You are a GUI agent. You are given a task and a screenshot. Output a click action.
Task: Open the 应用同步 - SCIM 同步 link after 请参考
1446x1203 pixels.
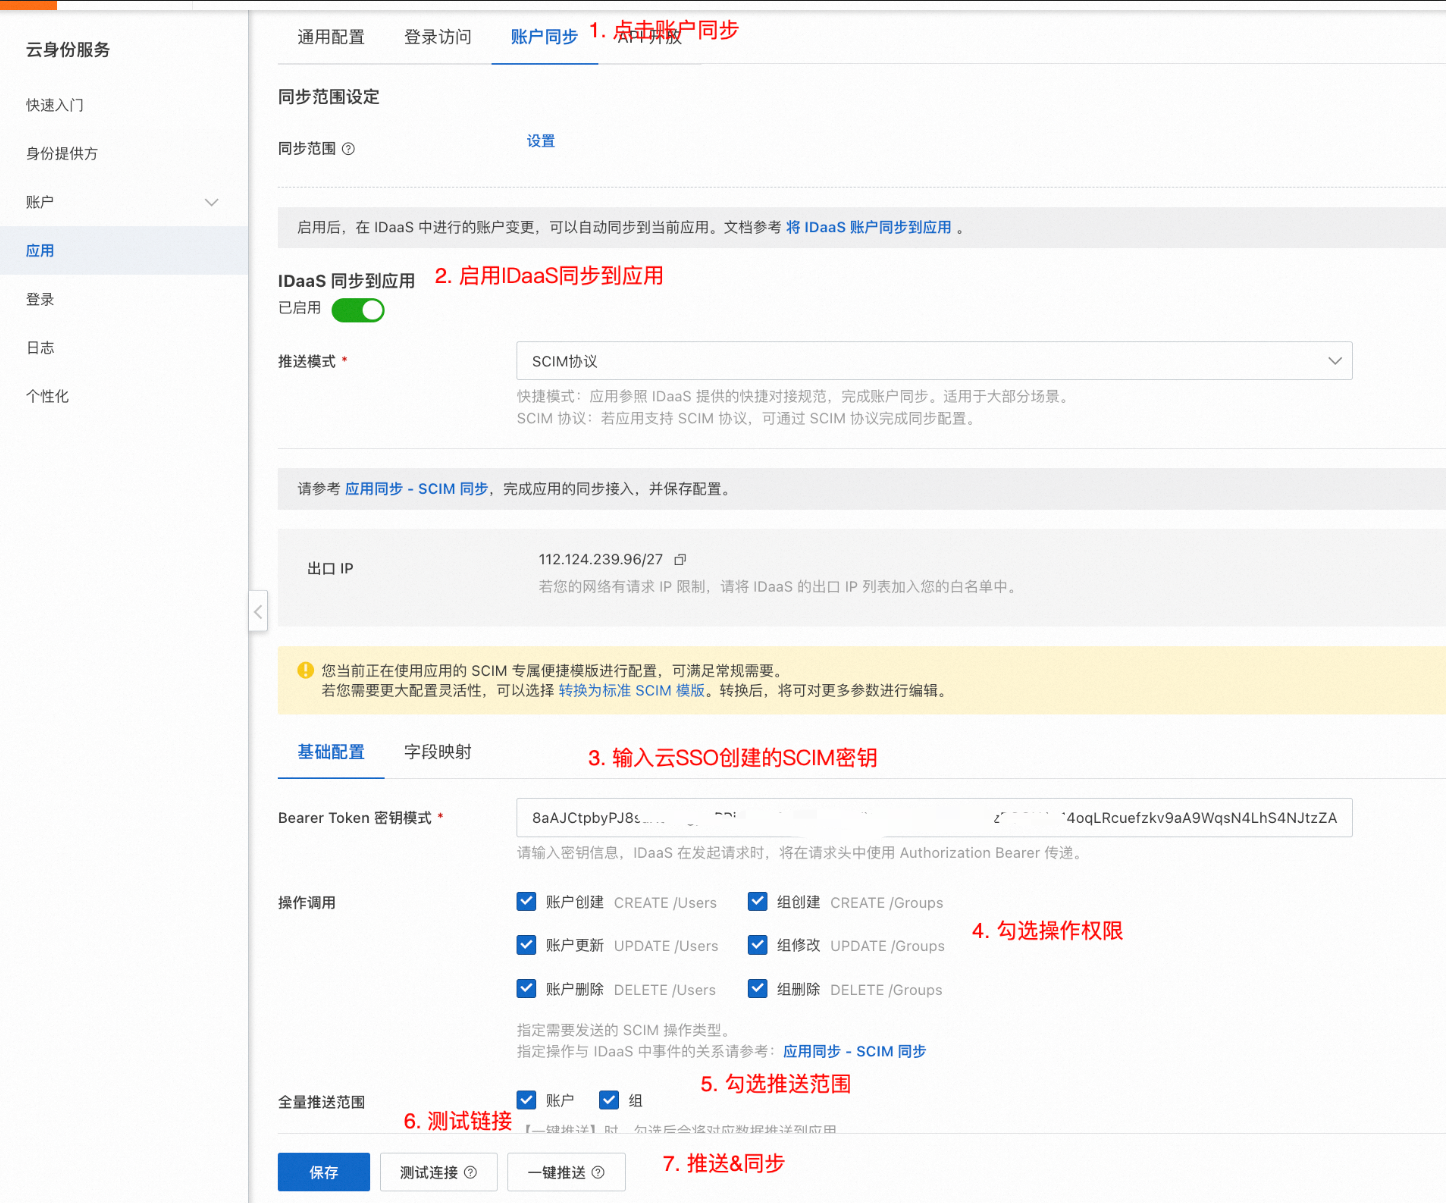(417, 489)
